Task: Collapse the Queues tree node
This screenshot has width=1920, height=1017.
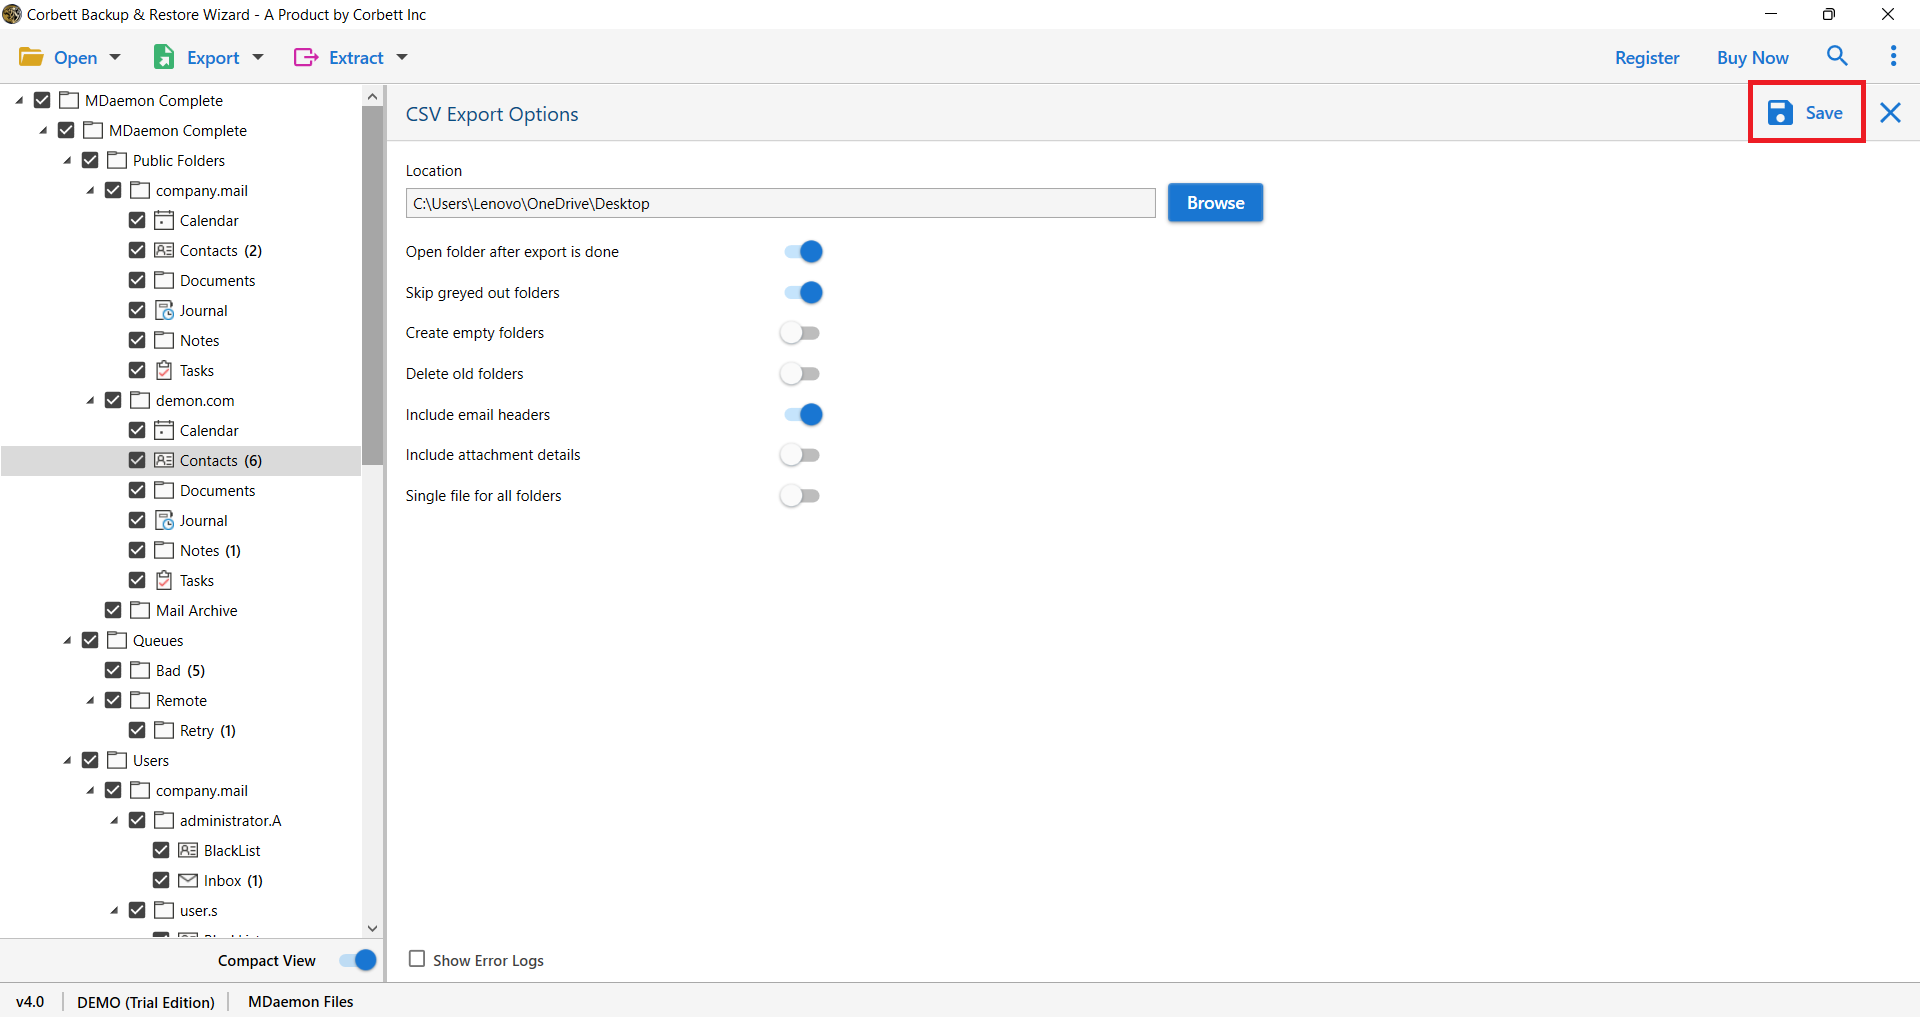Action: pyautogui.click(x=67, y=641)
